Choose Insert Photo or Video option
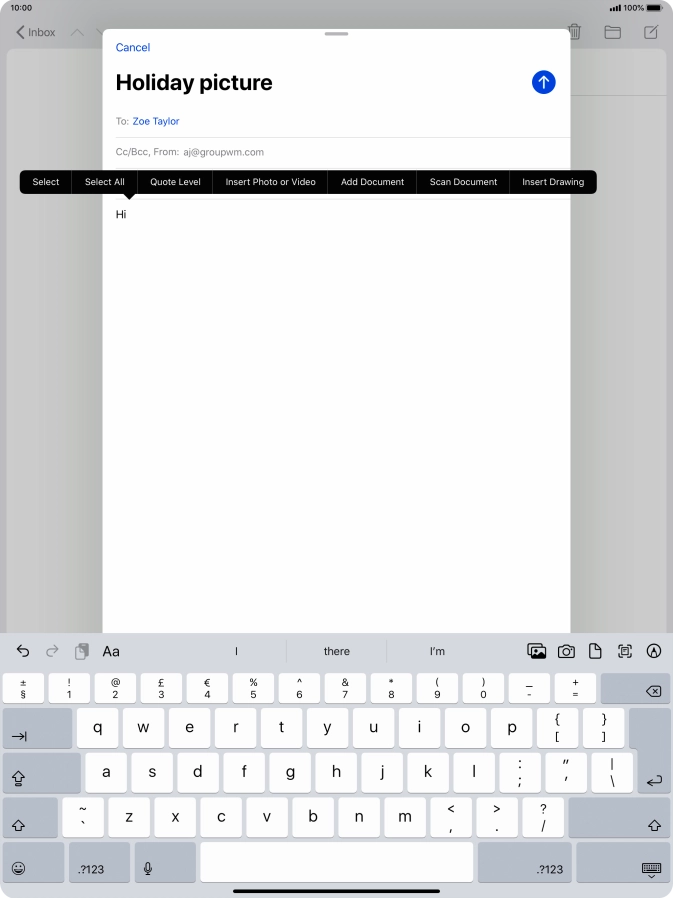The width and height of the screenshot is (673, 898). point(270,182)
